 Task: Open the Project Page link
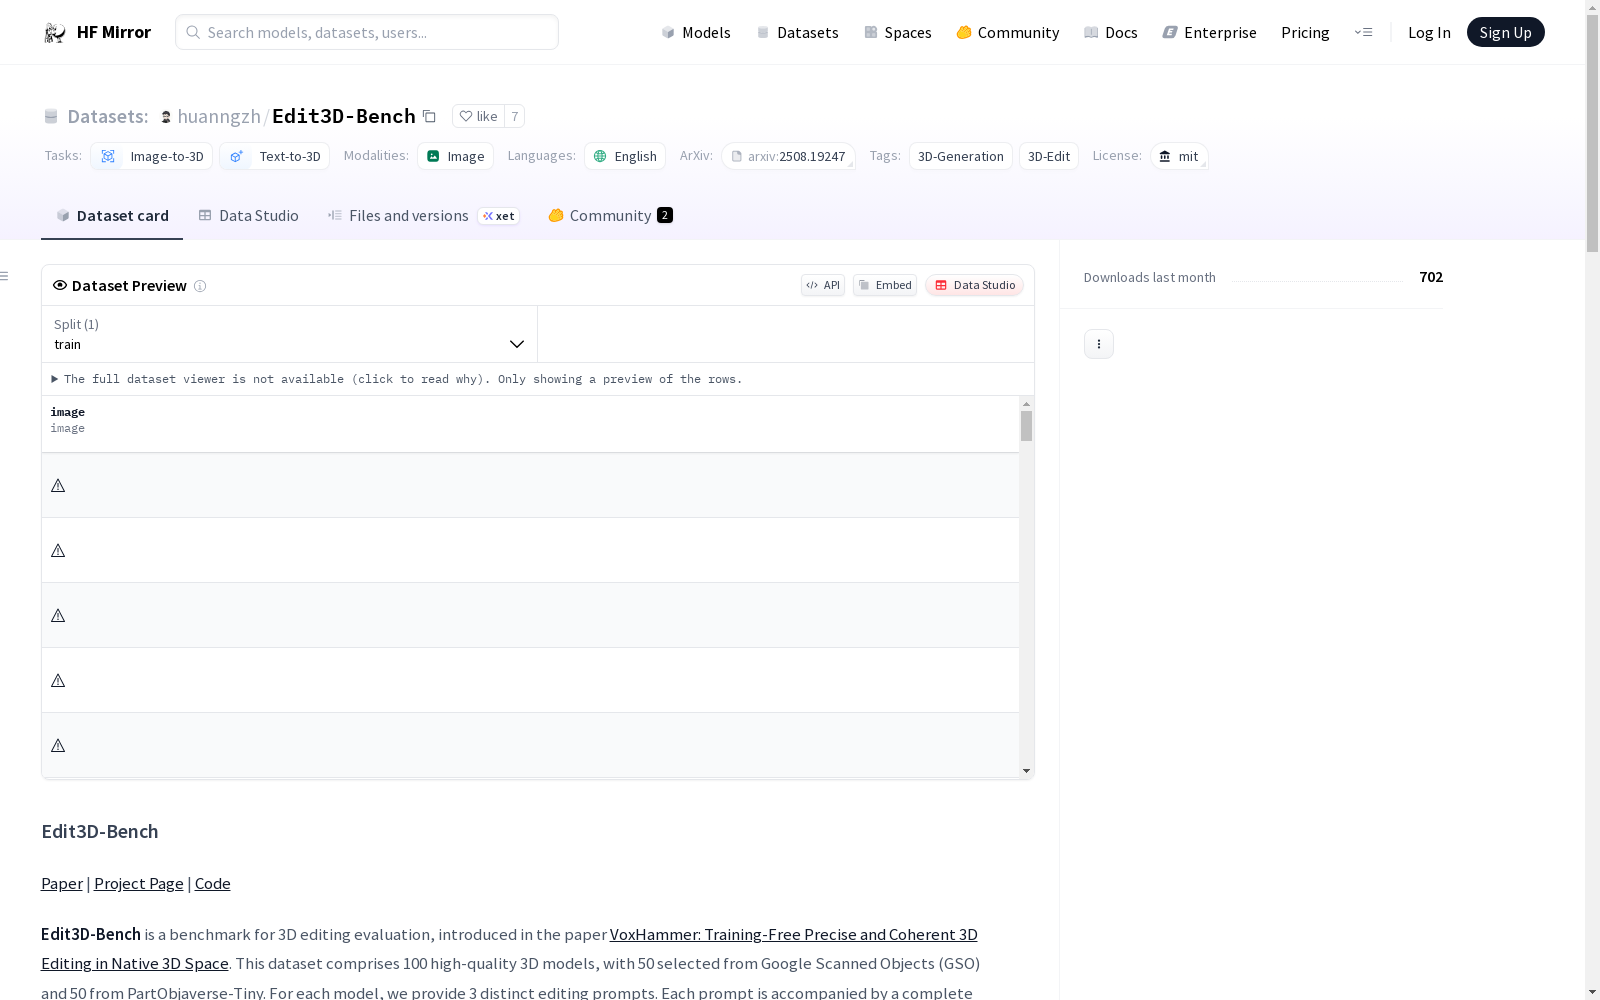pos(139,884)
